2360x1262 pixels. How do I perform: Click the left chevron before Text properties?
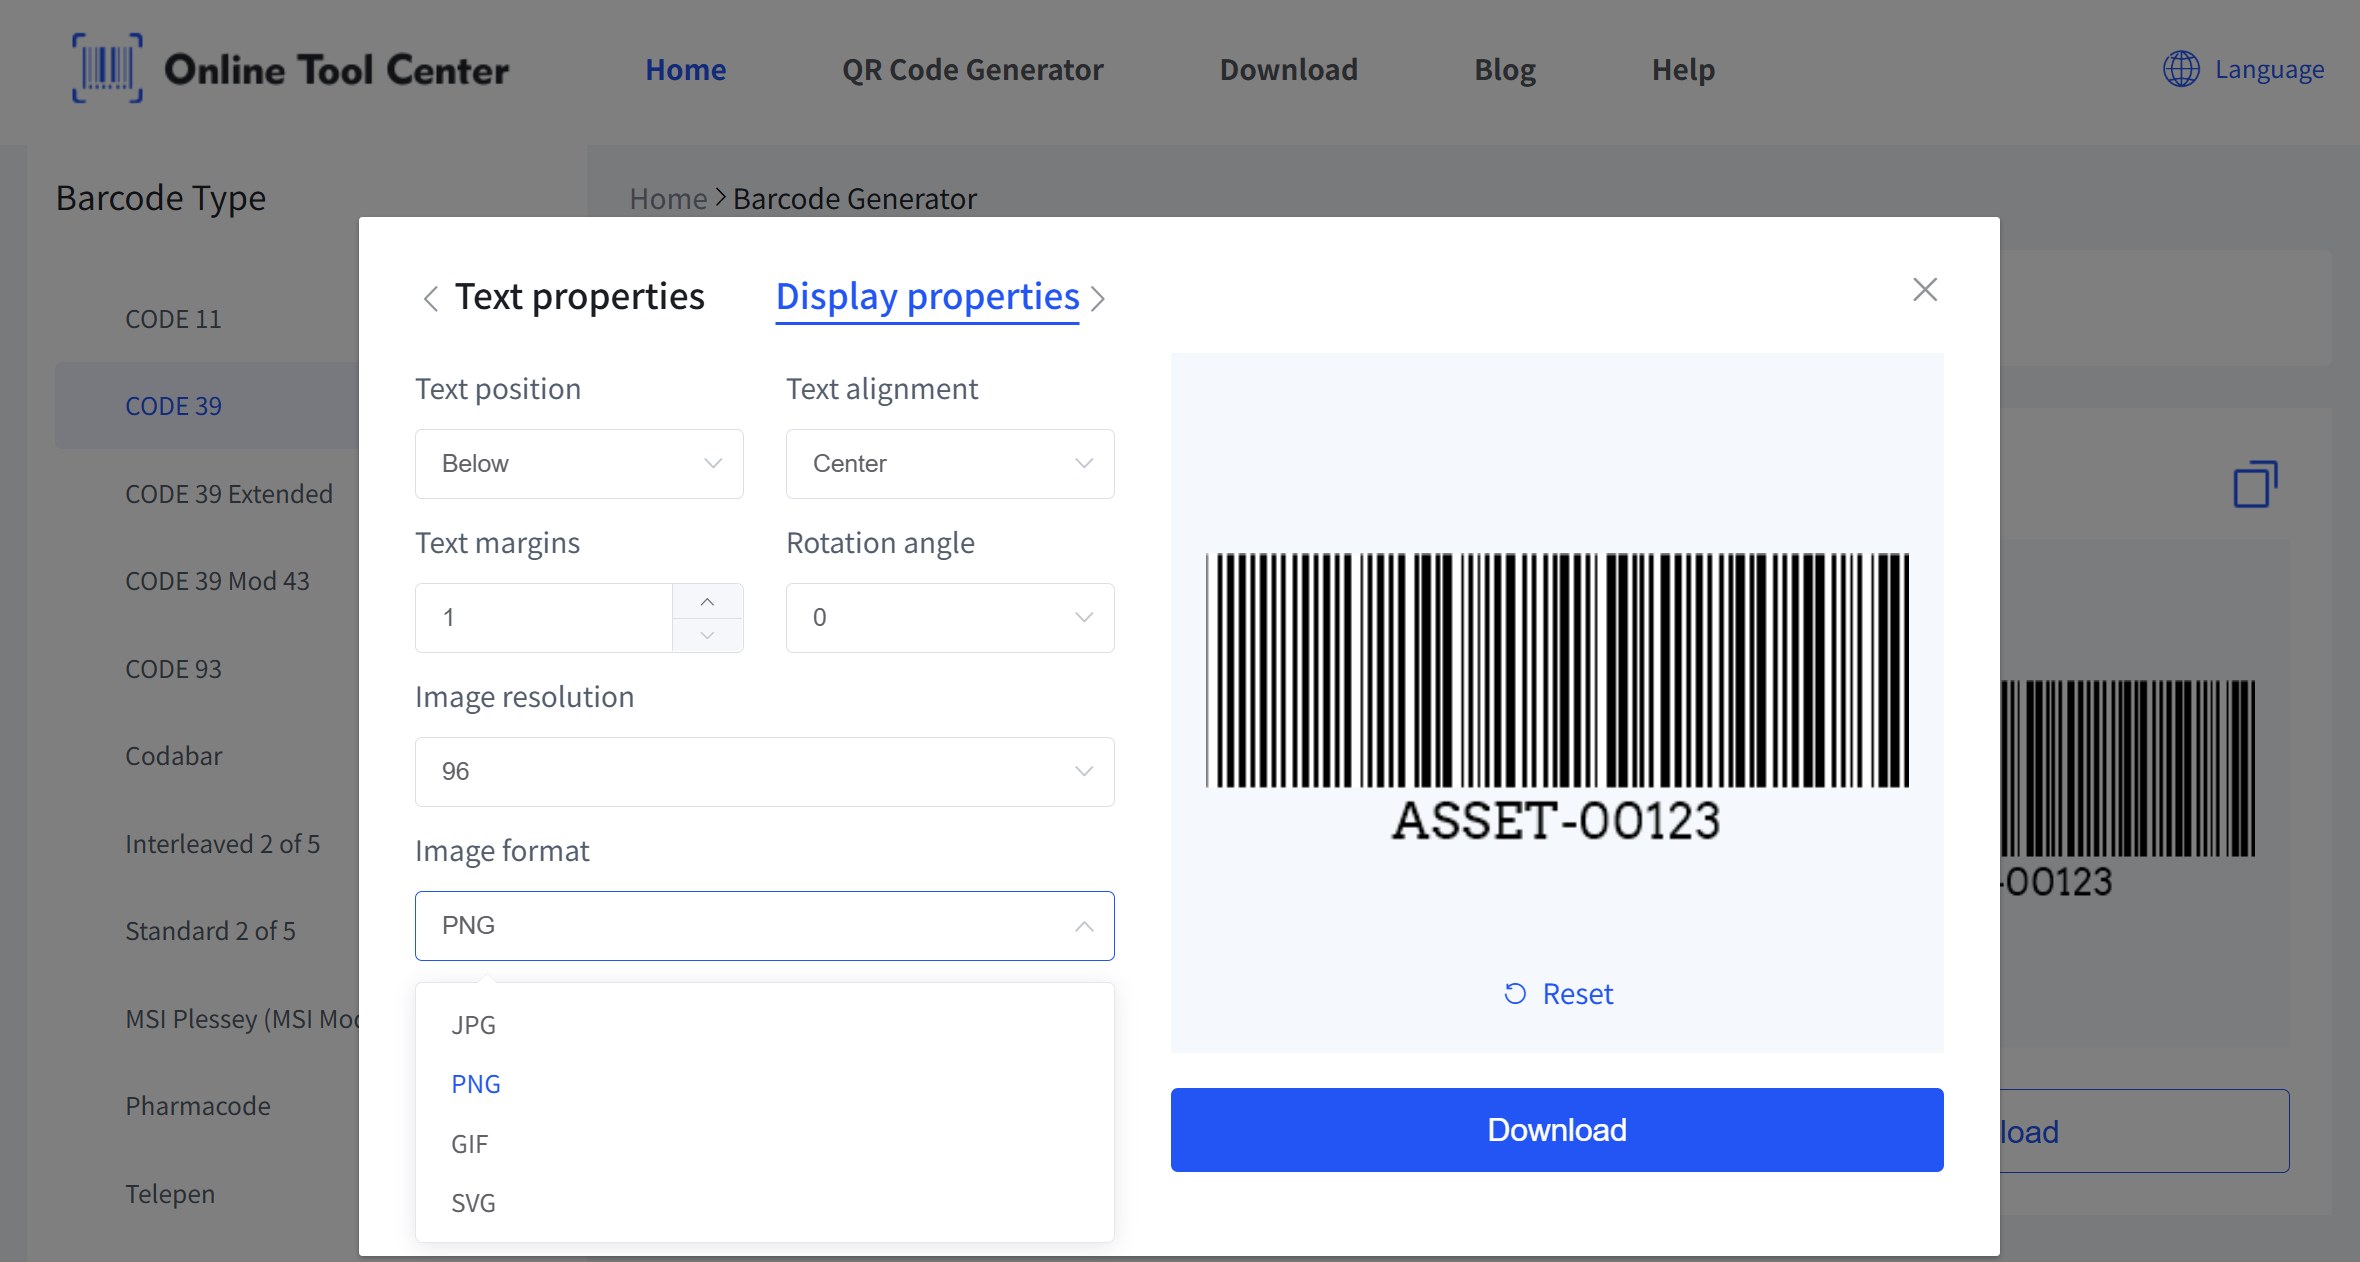point(431,298)
